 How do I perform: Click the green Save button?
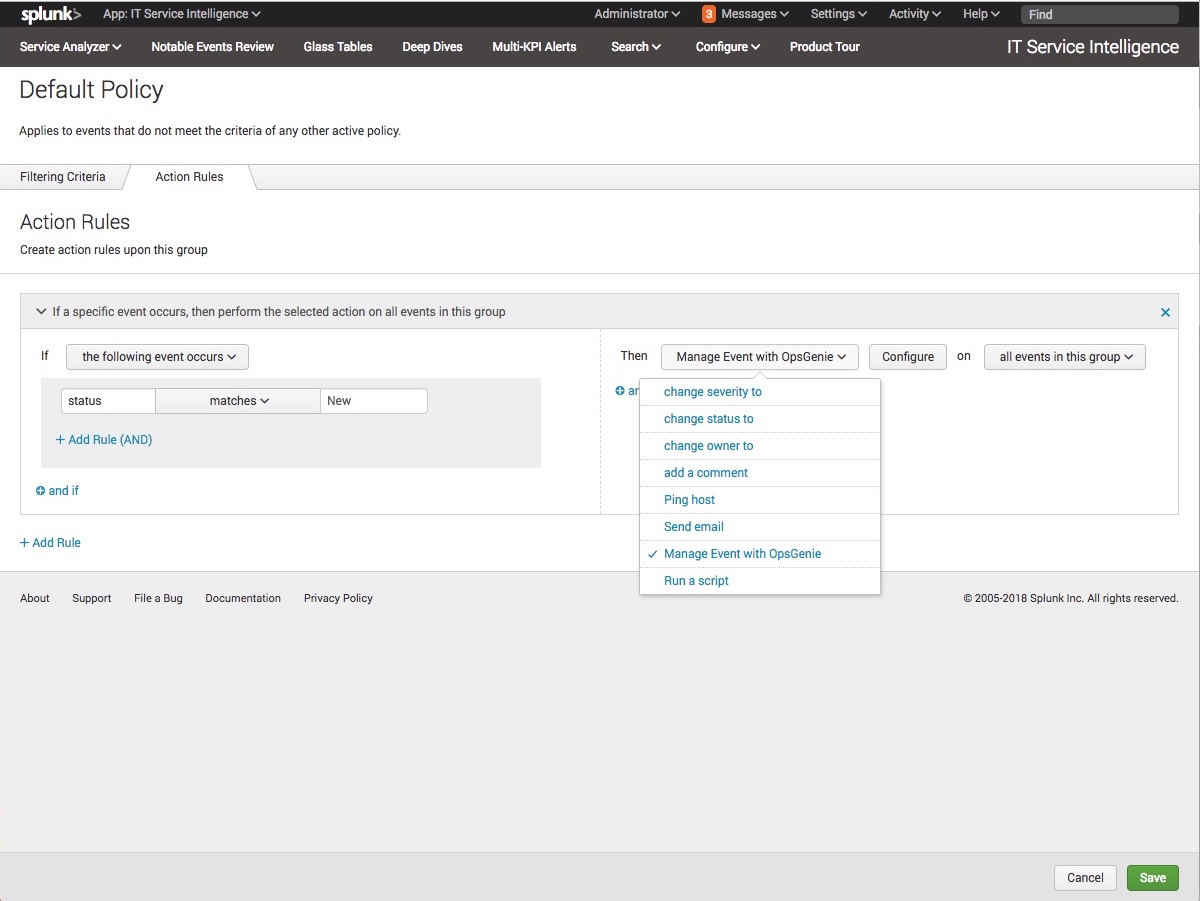click(1153, 878)
